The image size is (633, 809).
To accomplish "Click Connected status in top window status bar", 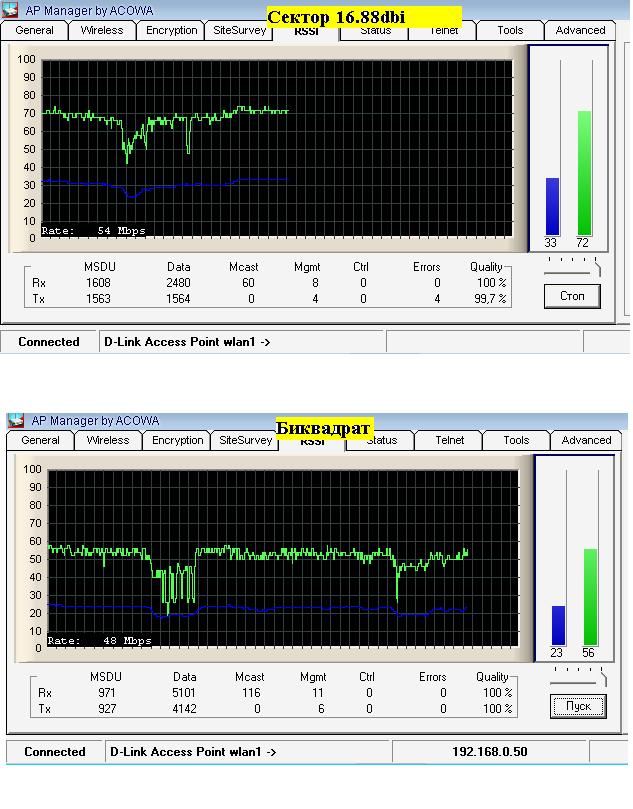I will click(48, 342).
